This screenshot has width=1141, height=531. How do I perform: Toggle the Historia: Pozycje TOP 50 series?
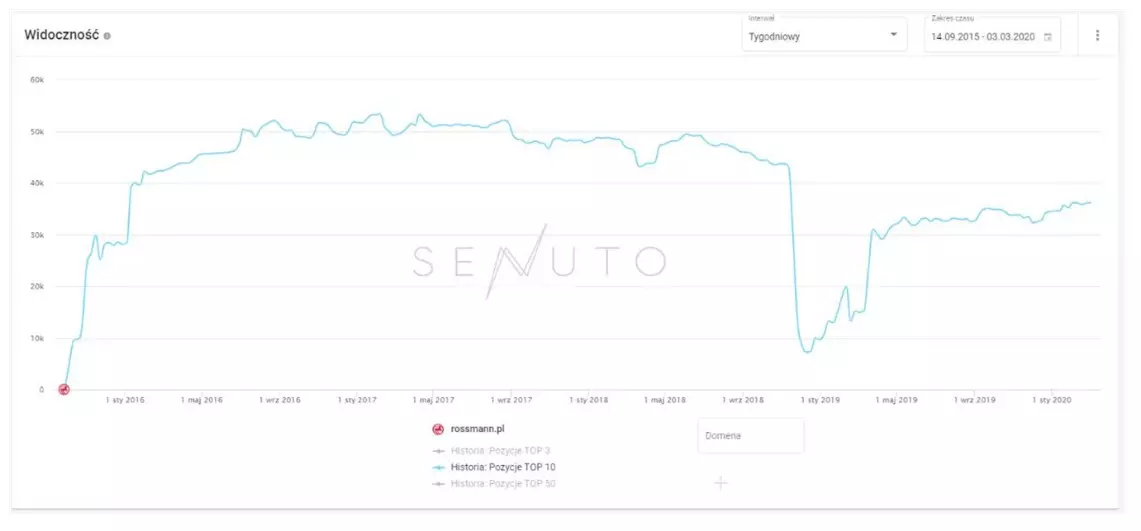504,484
